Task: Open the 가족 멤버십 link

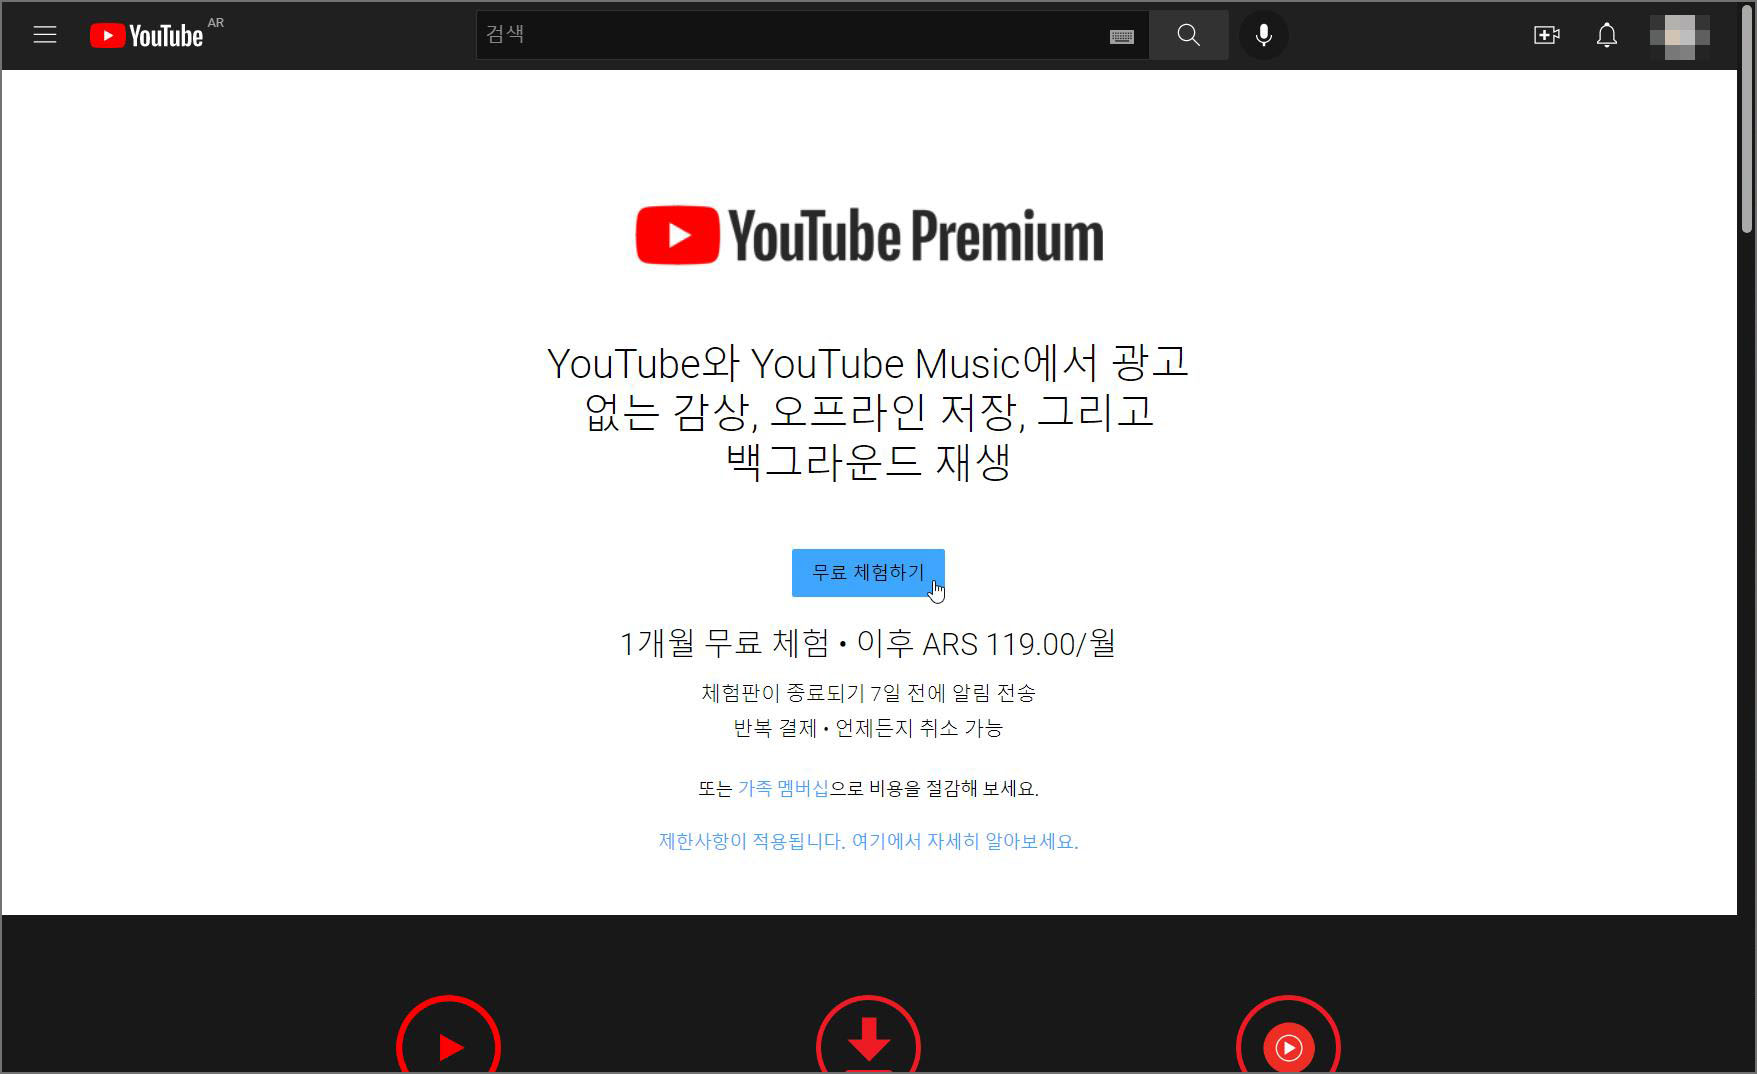Action: click(783, 788)
